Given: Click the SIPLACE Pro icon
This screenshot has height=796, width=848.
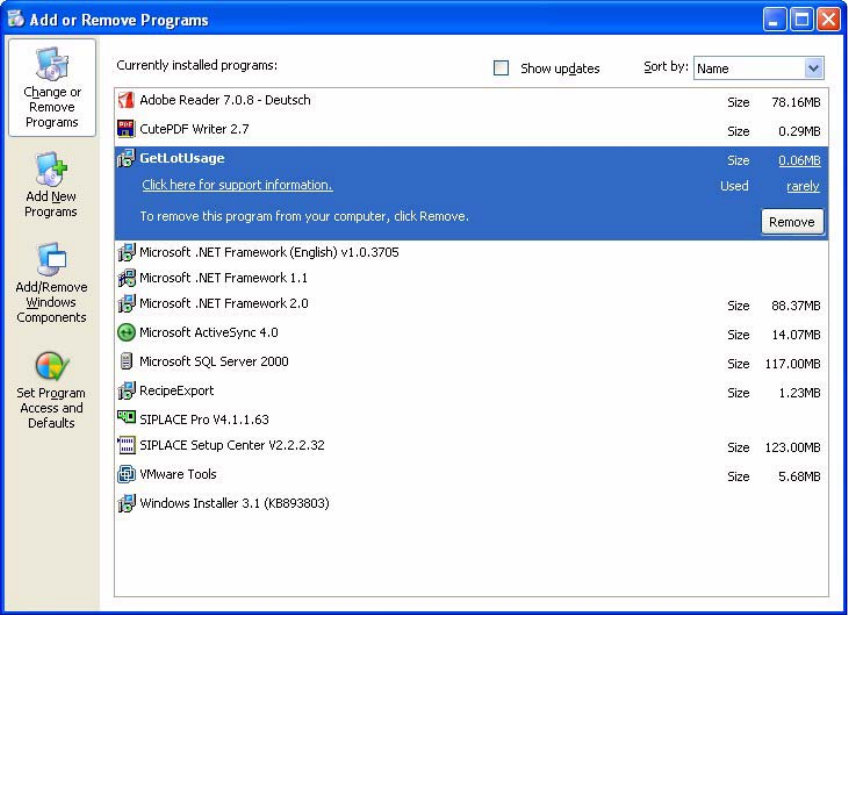Looking at the screenshot, I should [126, 417].
